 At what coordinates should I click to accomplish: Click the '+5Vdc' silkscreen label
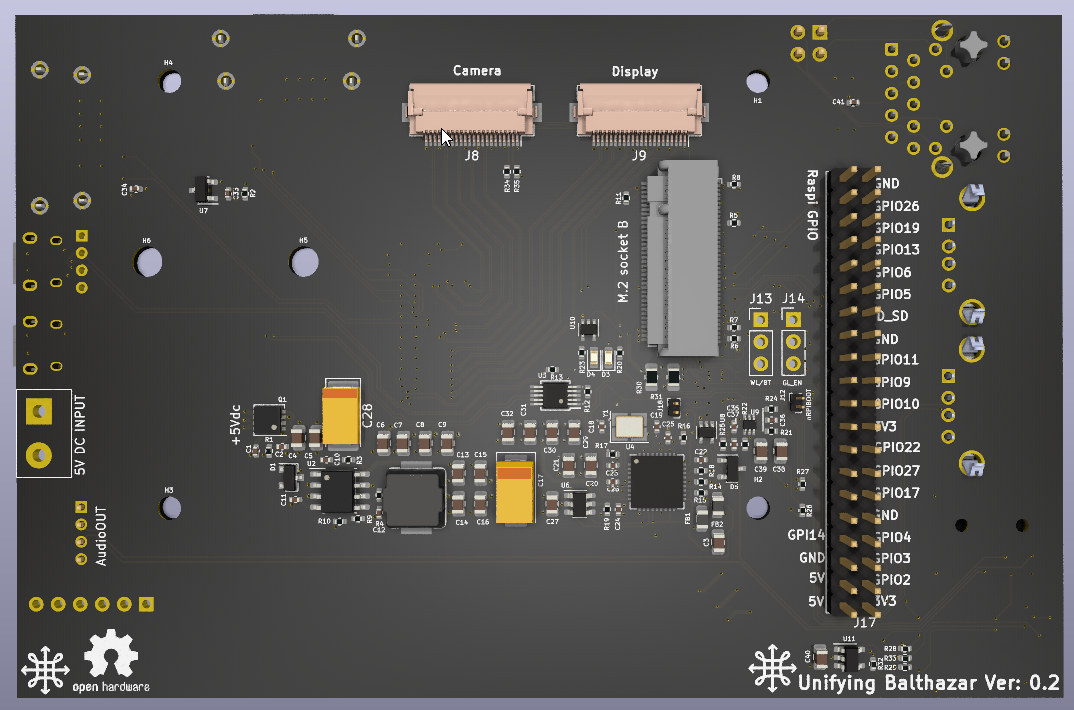tap(236, 424)
